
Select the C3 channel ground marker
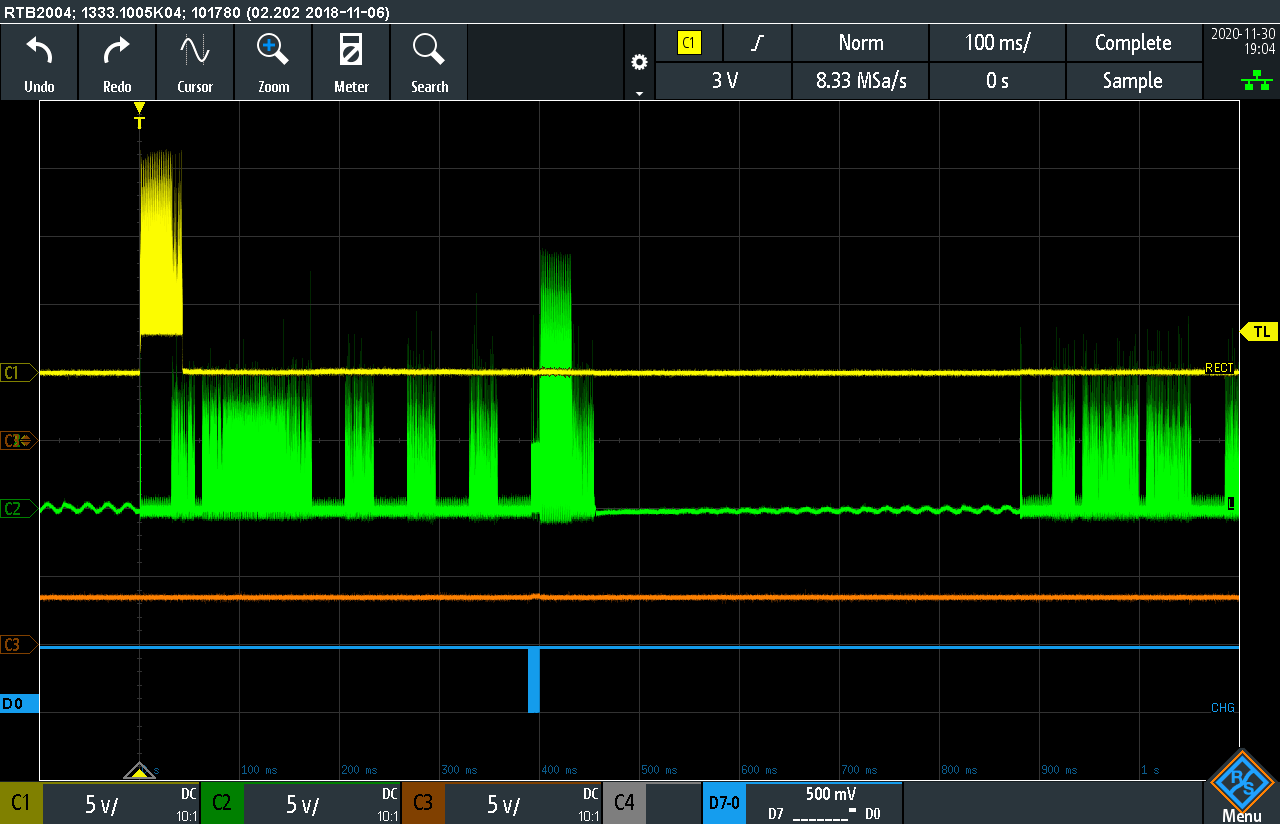(x=18, y=645)
